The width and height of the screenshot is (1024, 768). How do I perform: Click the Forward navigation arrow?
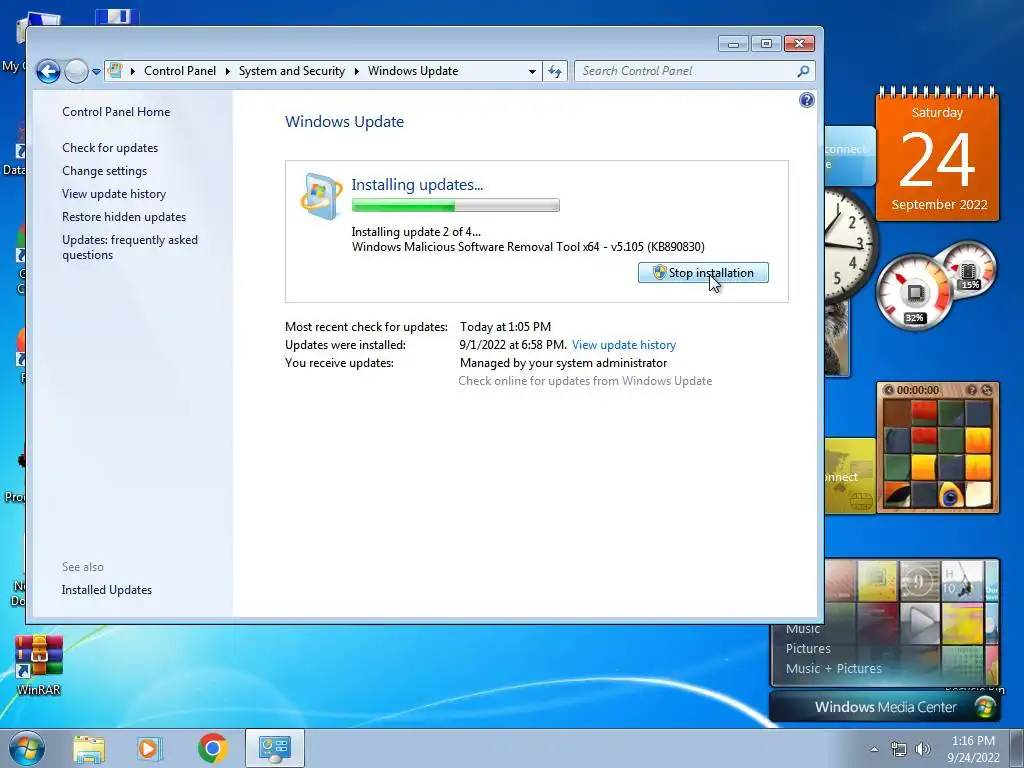pyautogui.click(x=76, y=71)
